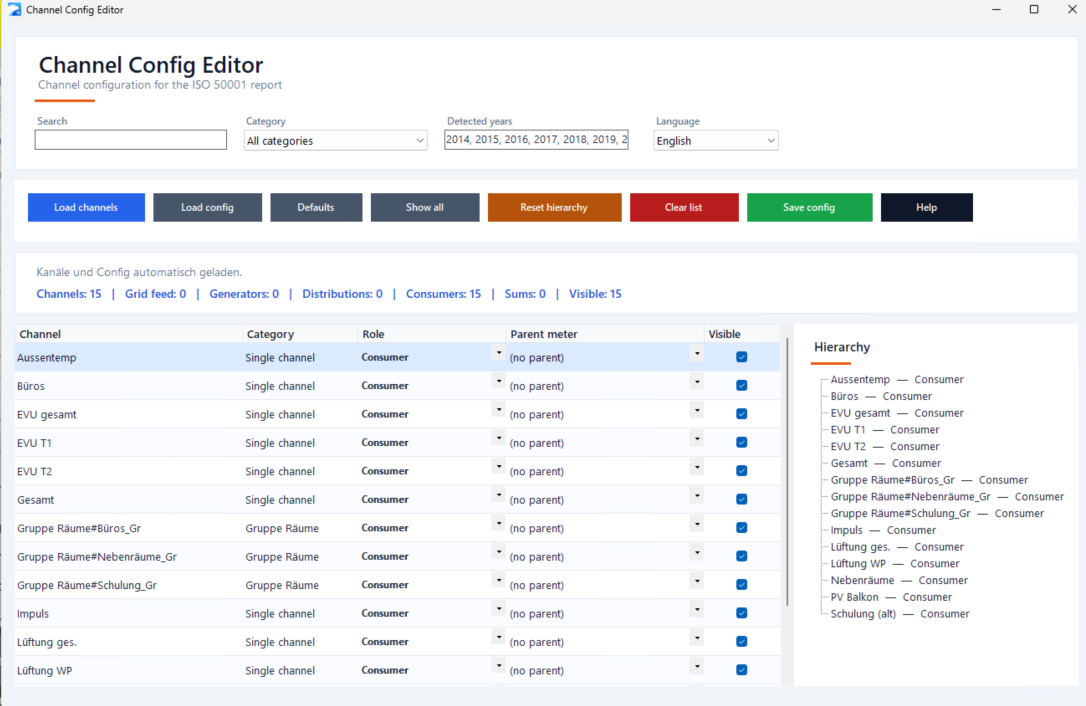Focus the Search input field

[131, 140]
